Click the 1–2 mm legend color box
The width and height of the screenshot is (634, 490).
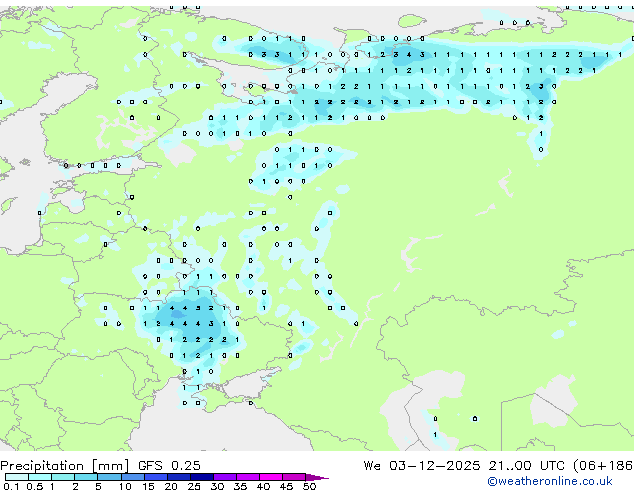click(x=63, y=477)
